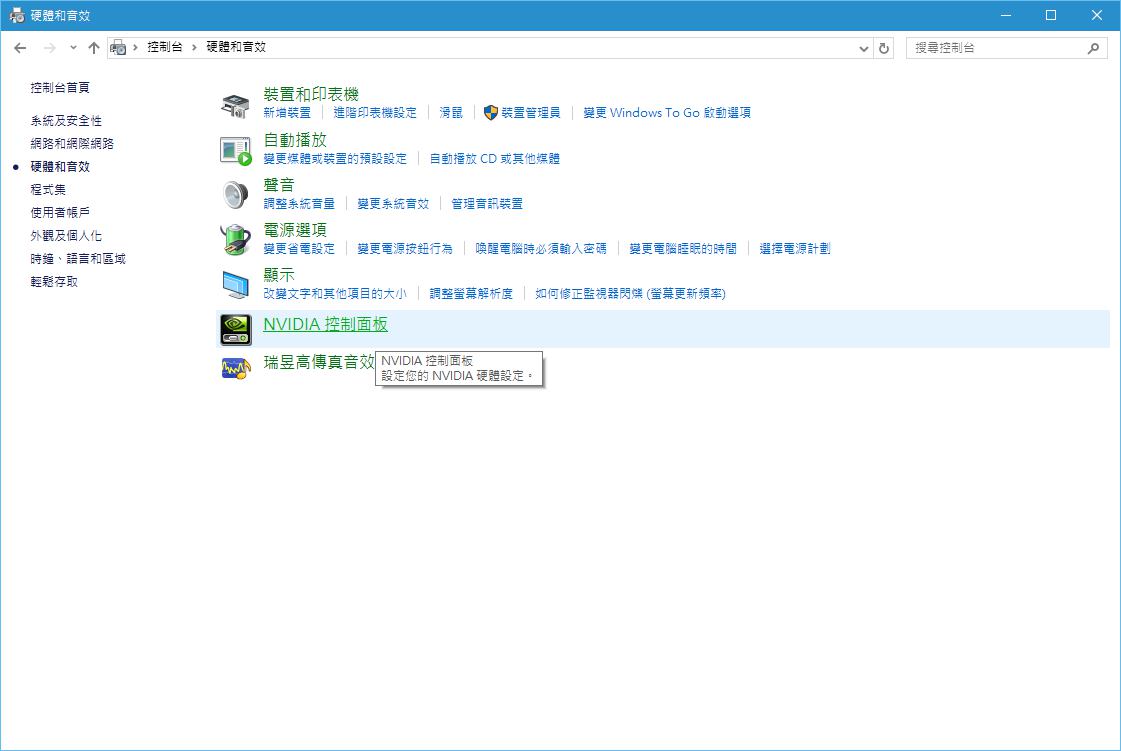Expand the address bar history dropdown
This screenshot has width=1121, height=751.
click(x=864, y=48)
